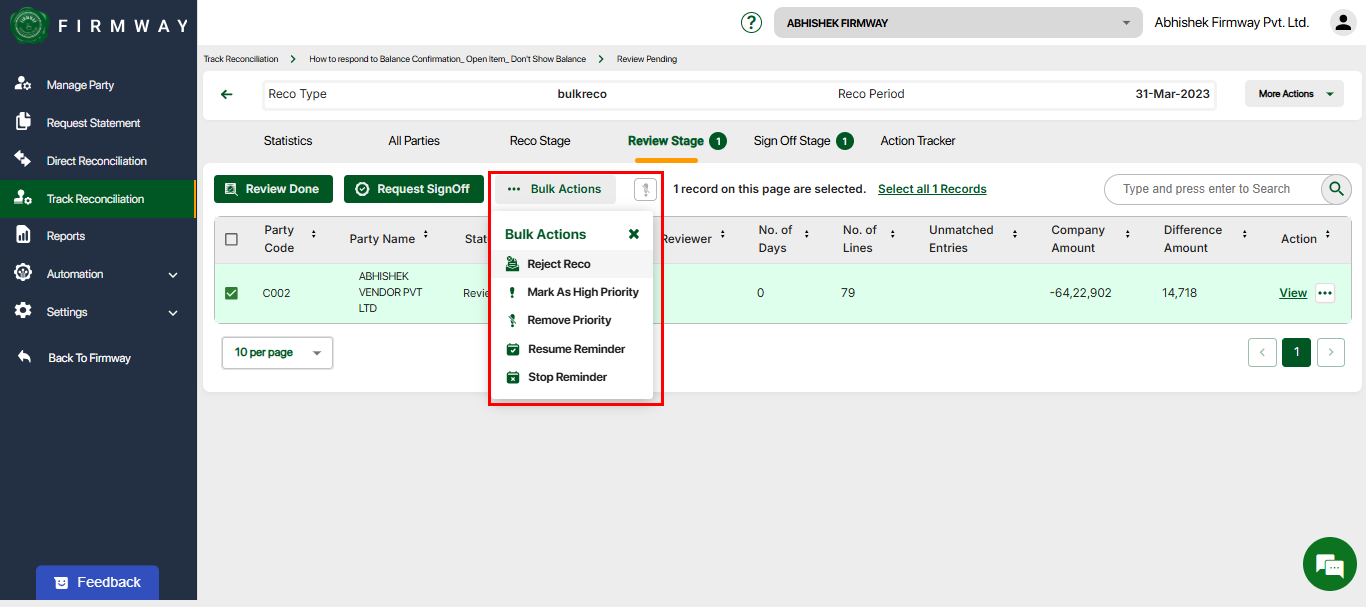Click the back arrow beside Reco Type
The width and height of the screenshot is (1366, 607).
pyautogui.click(x=227, y=94)
